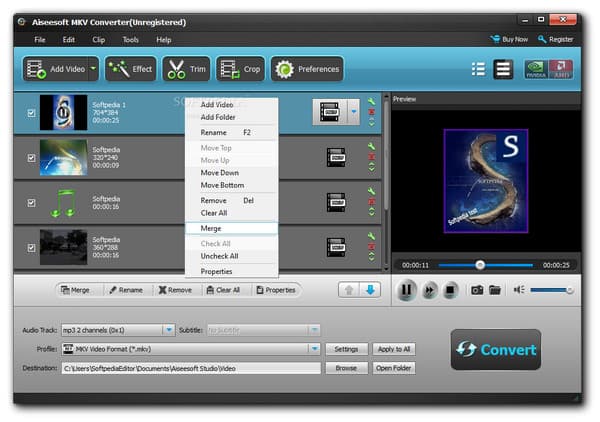Viewport: 600px width, 422px height.
Task: Pause the preview playback
Action: pos(407,290)
